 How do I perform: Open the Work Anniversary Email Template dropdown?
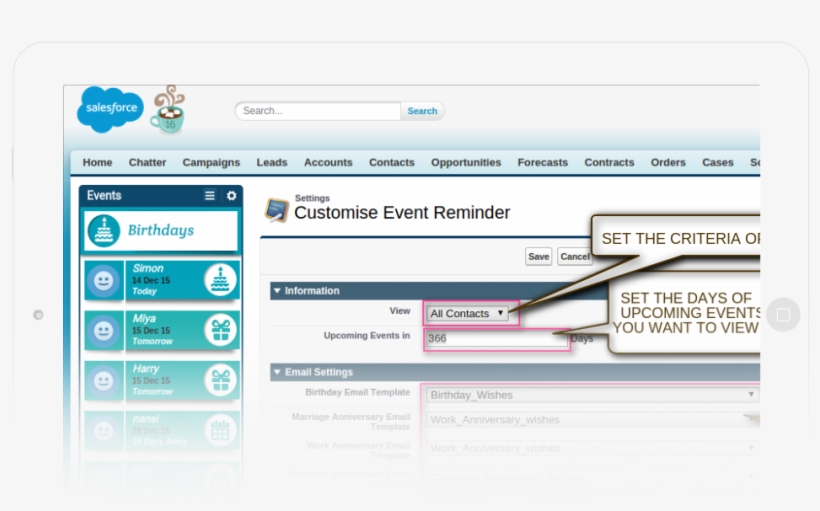[593, 448]
